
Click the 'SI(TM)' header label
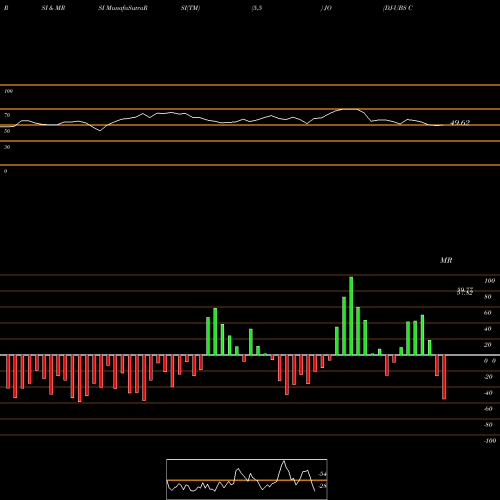[x=190, y=8]
